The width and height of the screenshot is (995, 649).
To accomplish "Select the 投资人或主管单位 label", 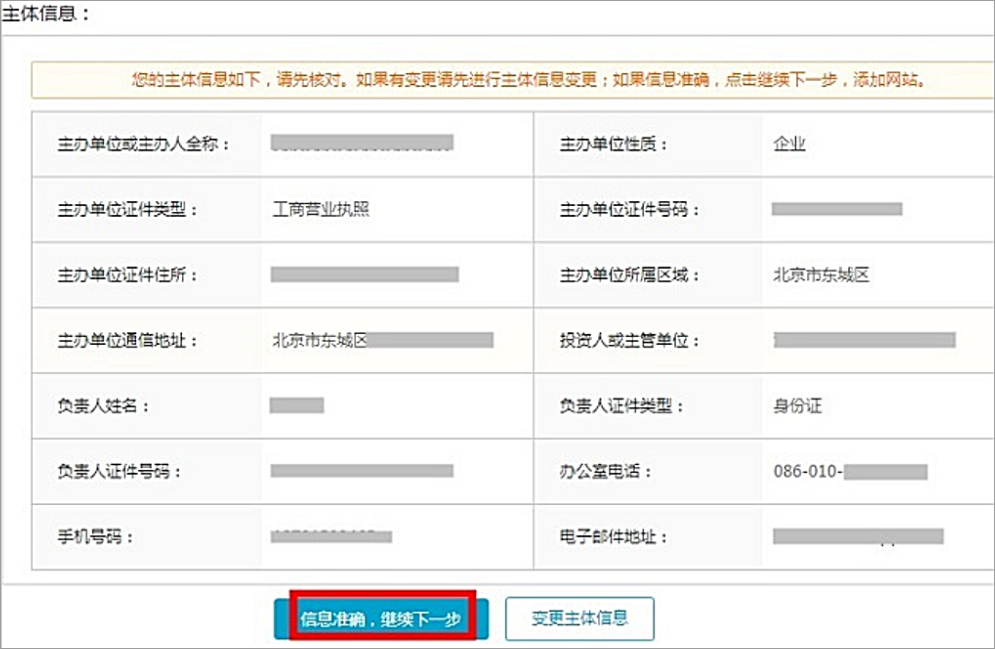I will click(630, 340).
